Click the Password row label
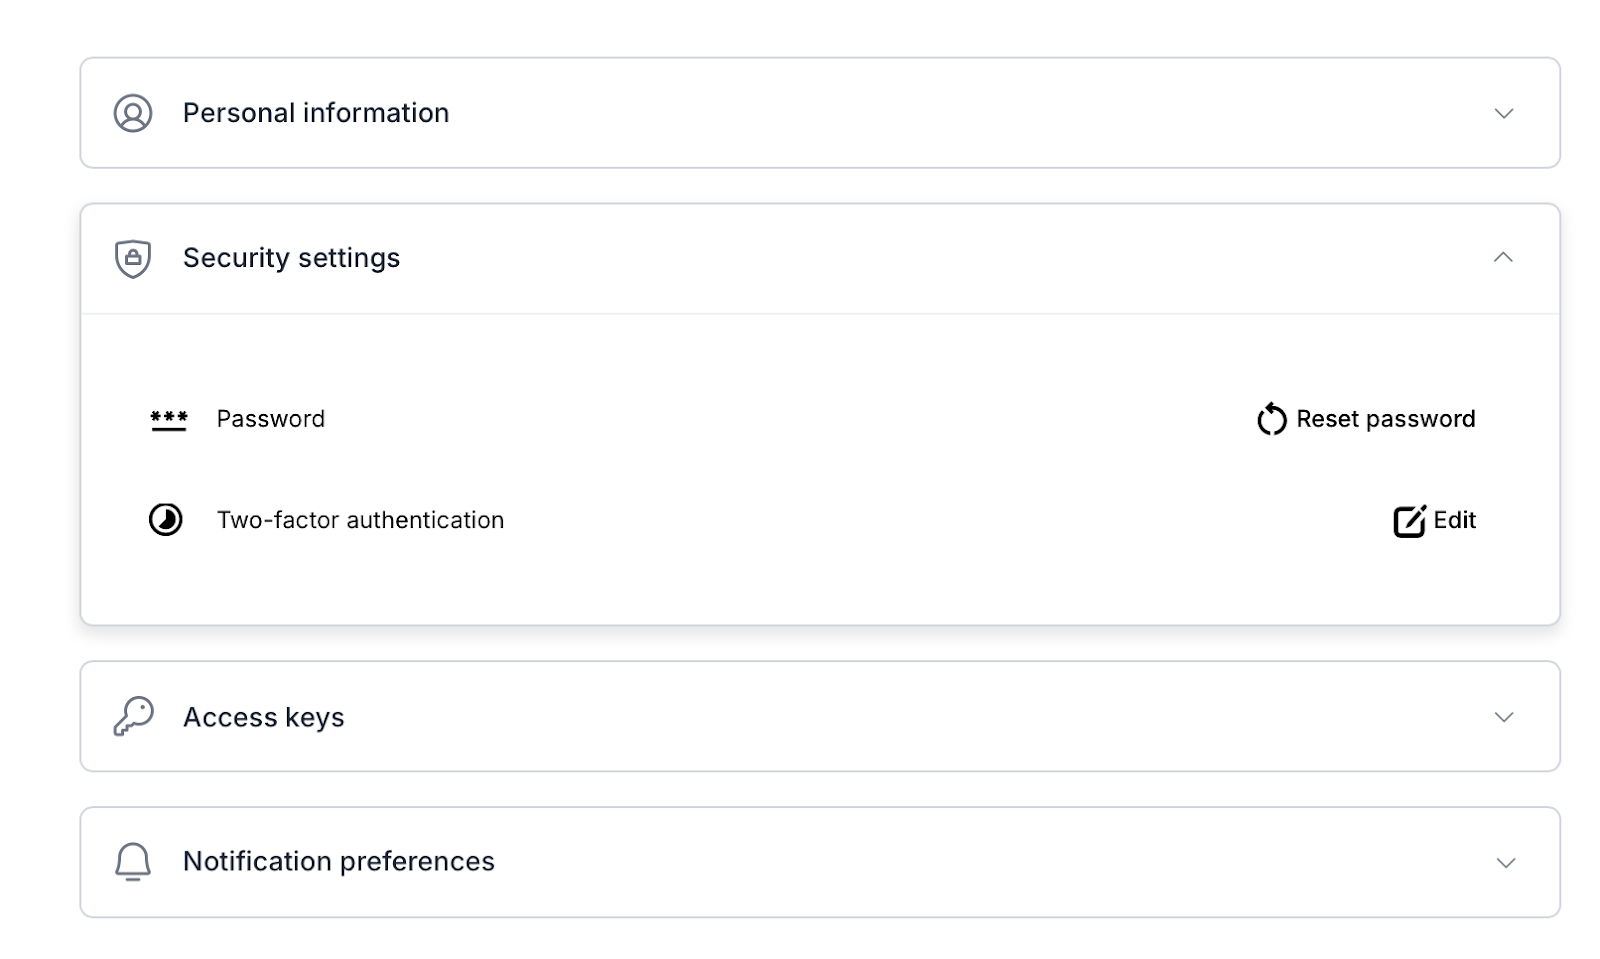The image size is (1600, 959). 271,419
